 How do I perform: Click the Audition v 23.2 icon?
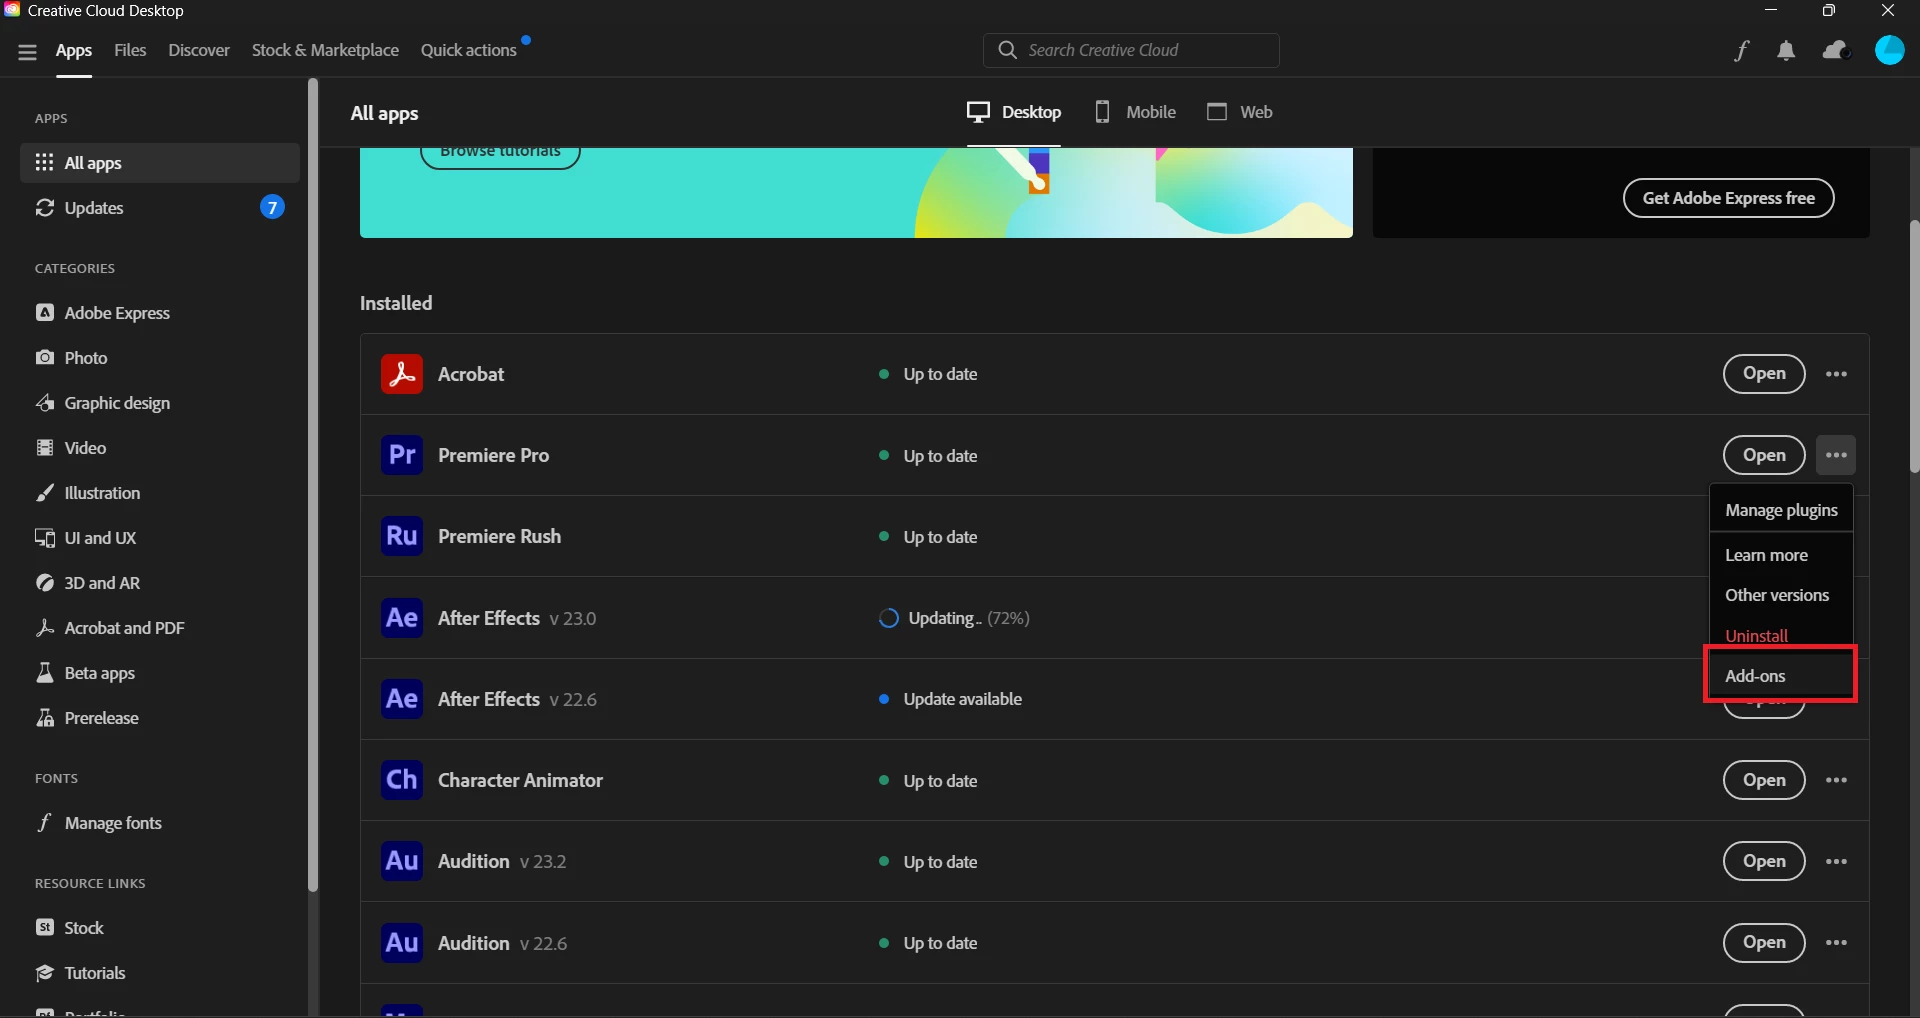click(402, 861)
